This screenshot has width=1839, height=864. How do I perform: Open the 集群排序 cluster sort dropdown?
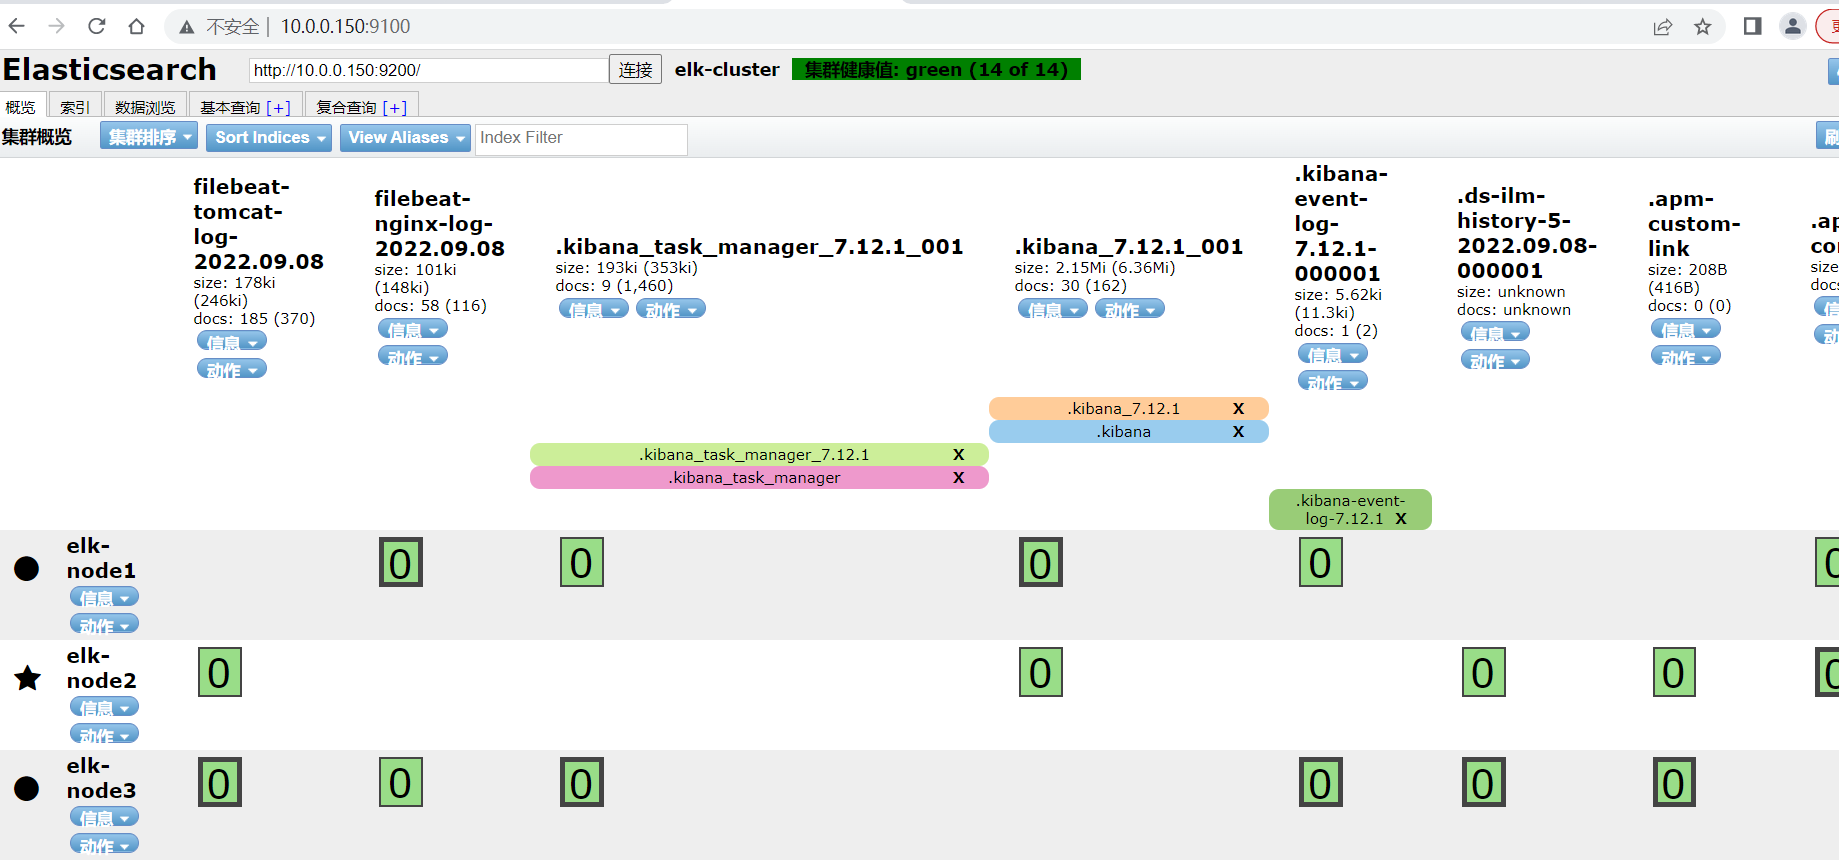(x=149, y=138)
